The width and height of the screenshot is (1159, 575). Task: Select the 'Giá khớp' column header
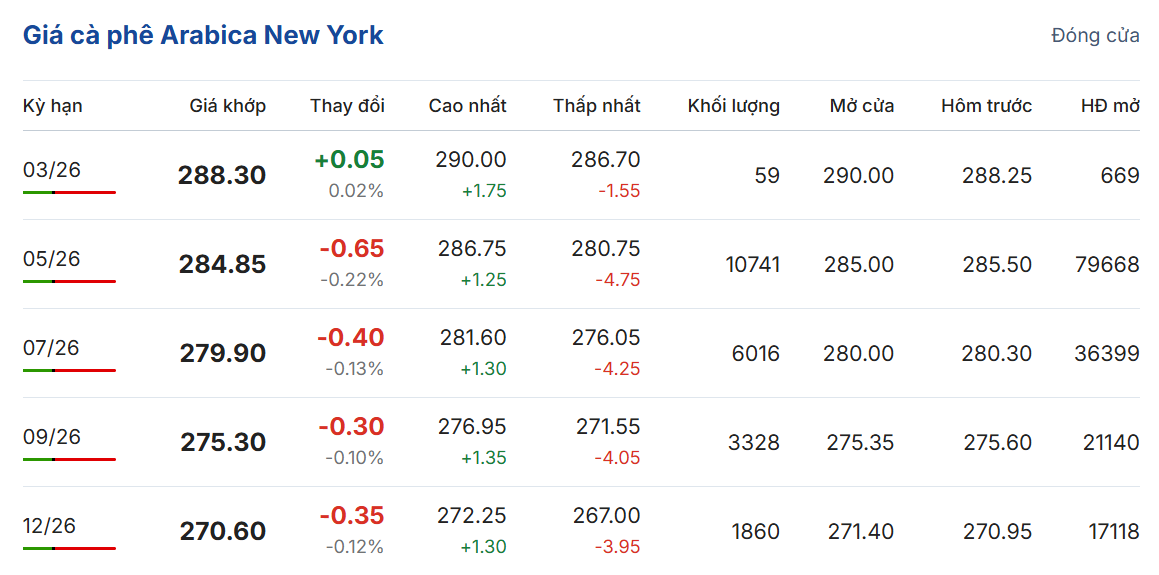click(x=228, y=106)
